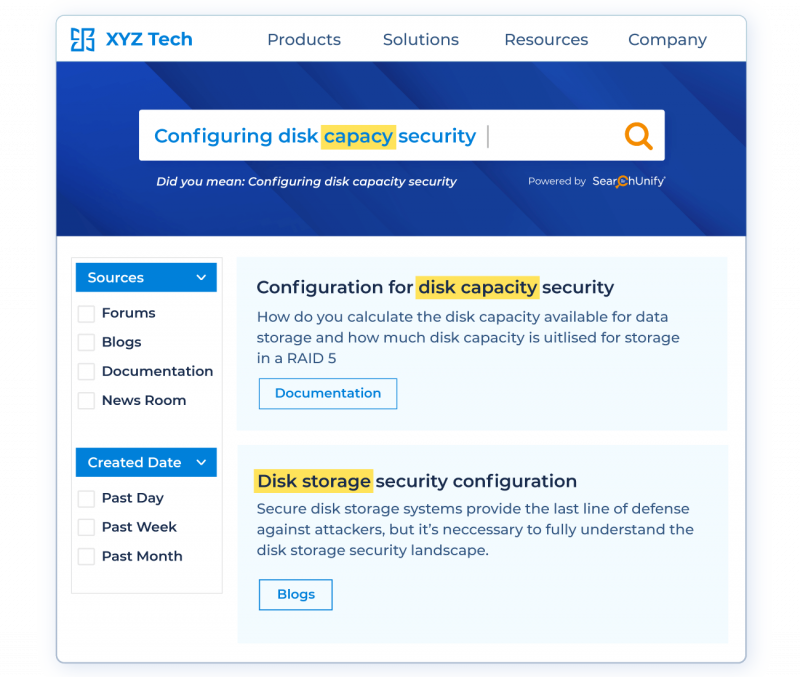
Task: Check the Past Month filter checkbox
Action: pos(86,556)
